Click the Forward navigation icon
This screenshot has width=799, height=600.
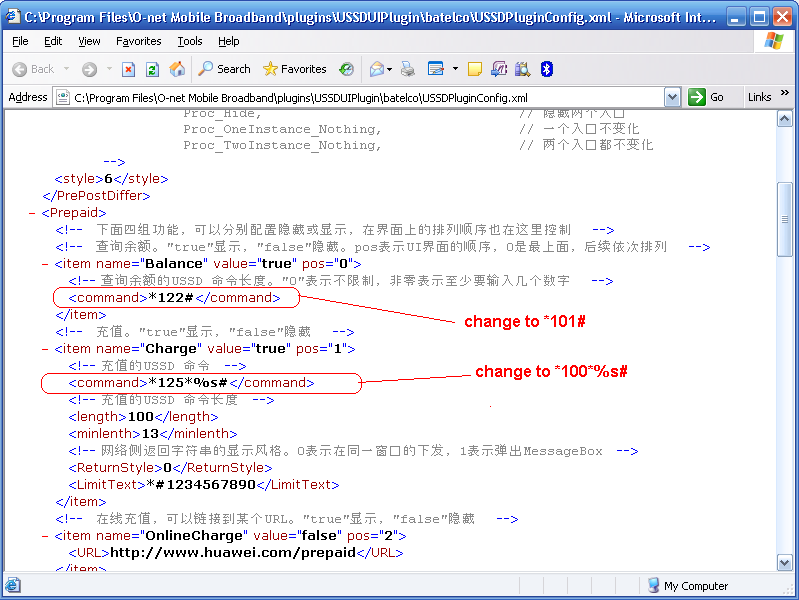pyautogui.click(x=90, y=69)
